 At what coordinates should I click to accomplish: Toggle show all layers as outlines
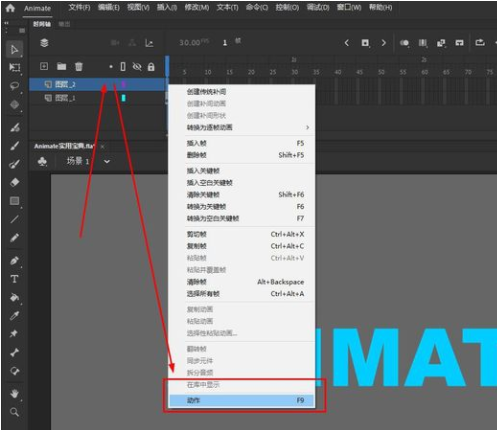pyautogui.click(x=123, y=67)
